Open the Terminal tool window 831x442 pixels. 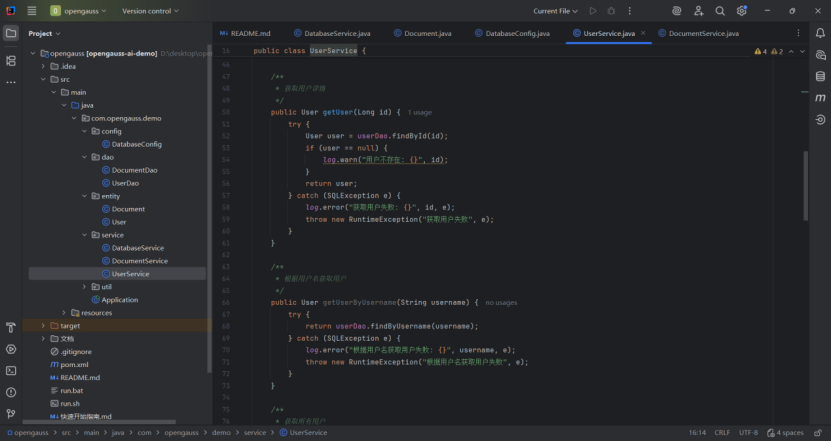point(11,371)
